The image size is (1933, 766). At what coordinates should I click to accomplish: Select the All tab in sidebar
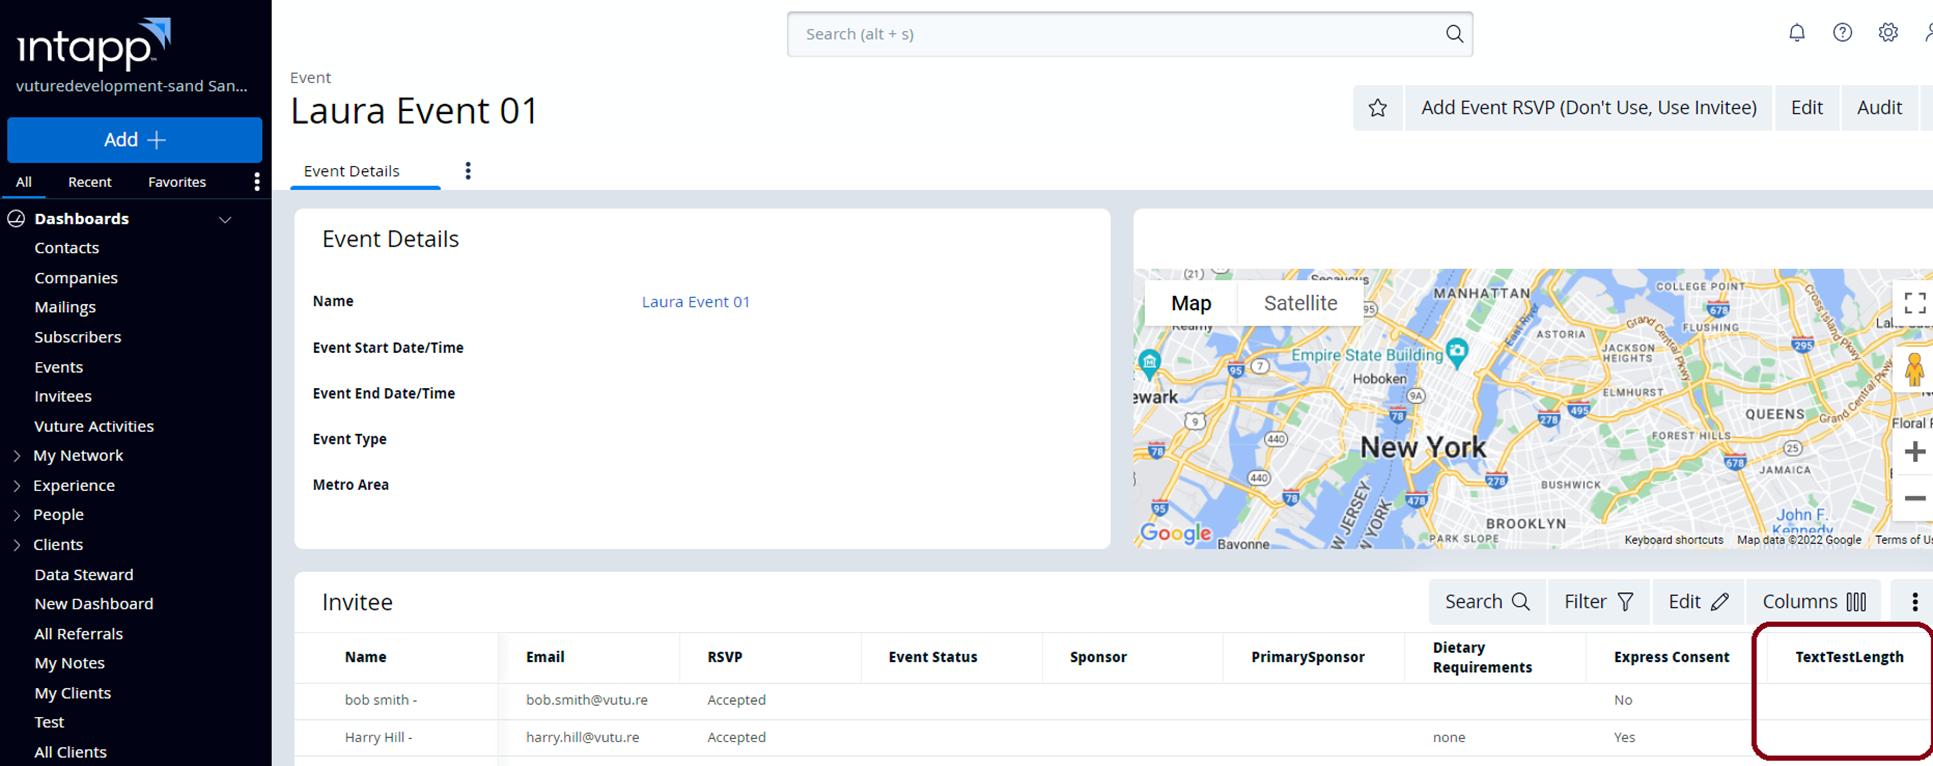pyautogui.click(x=24, y=182)
